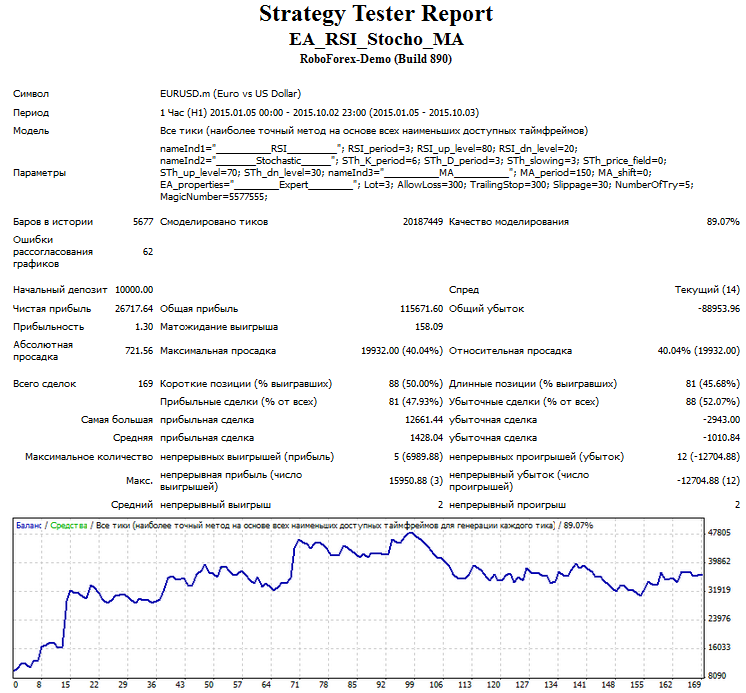Screen dimensions: 746x693
Task: Click the 'Матожидание выигрыша' label
Action: (219, 327)
